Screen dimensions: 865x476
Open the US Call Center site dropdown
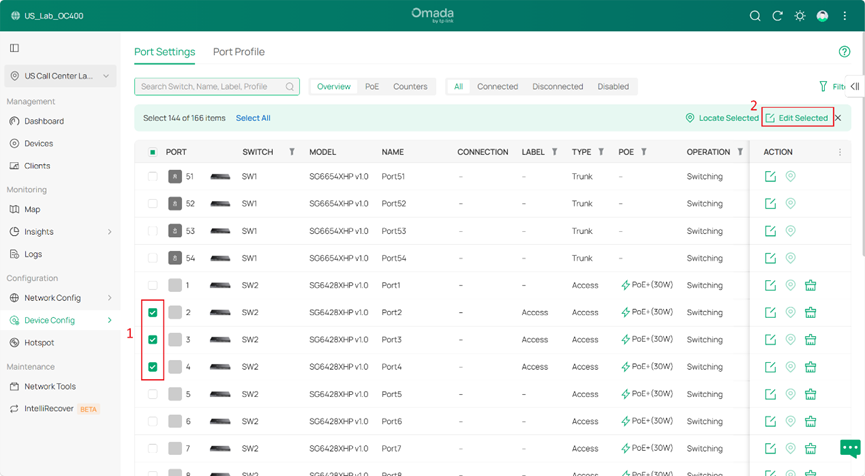60,76
